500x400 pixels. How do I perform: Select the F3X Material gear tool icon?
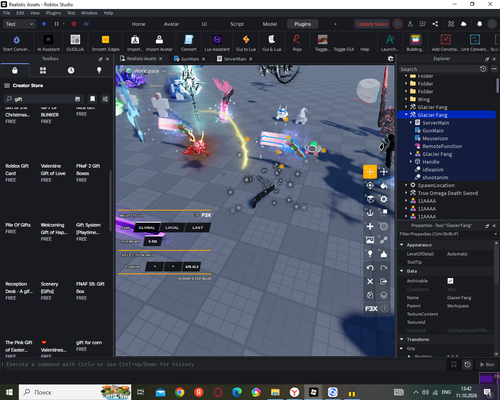(384, 199)
